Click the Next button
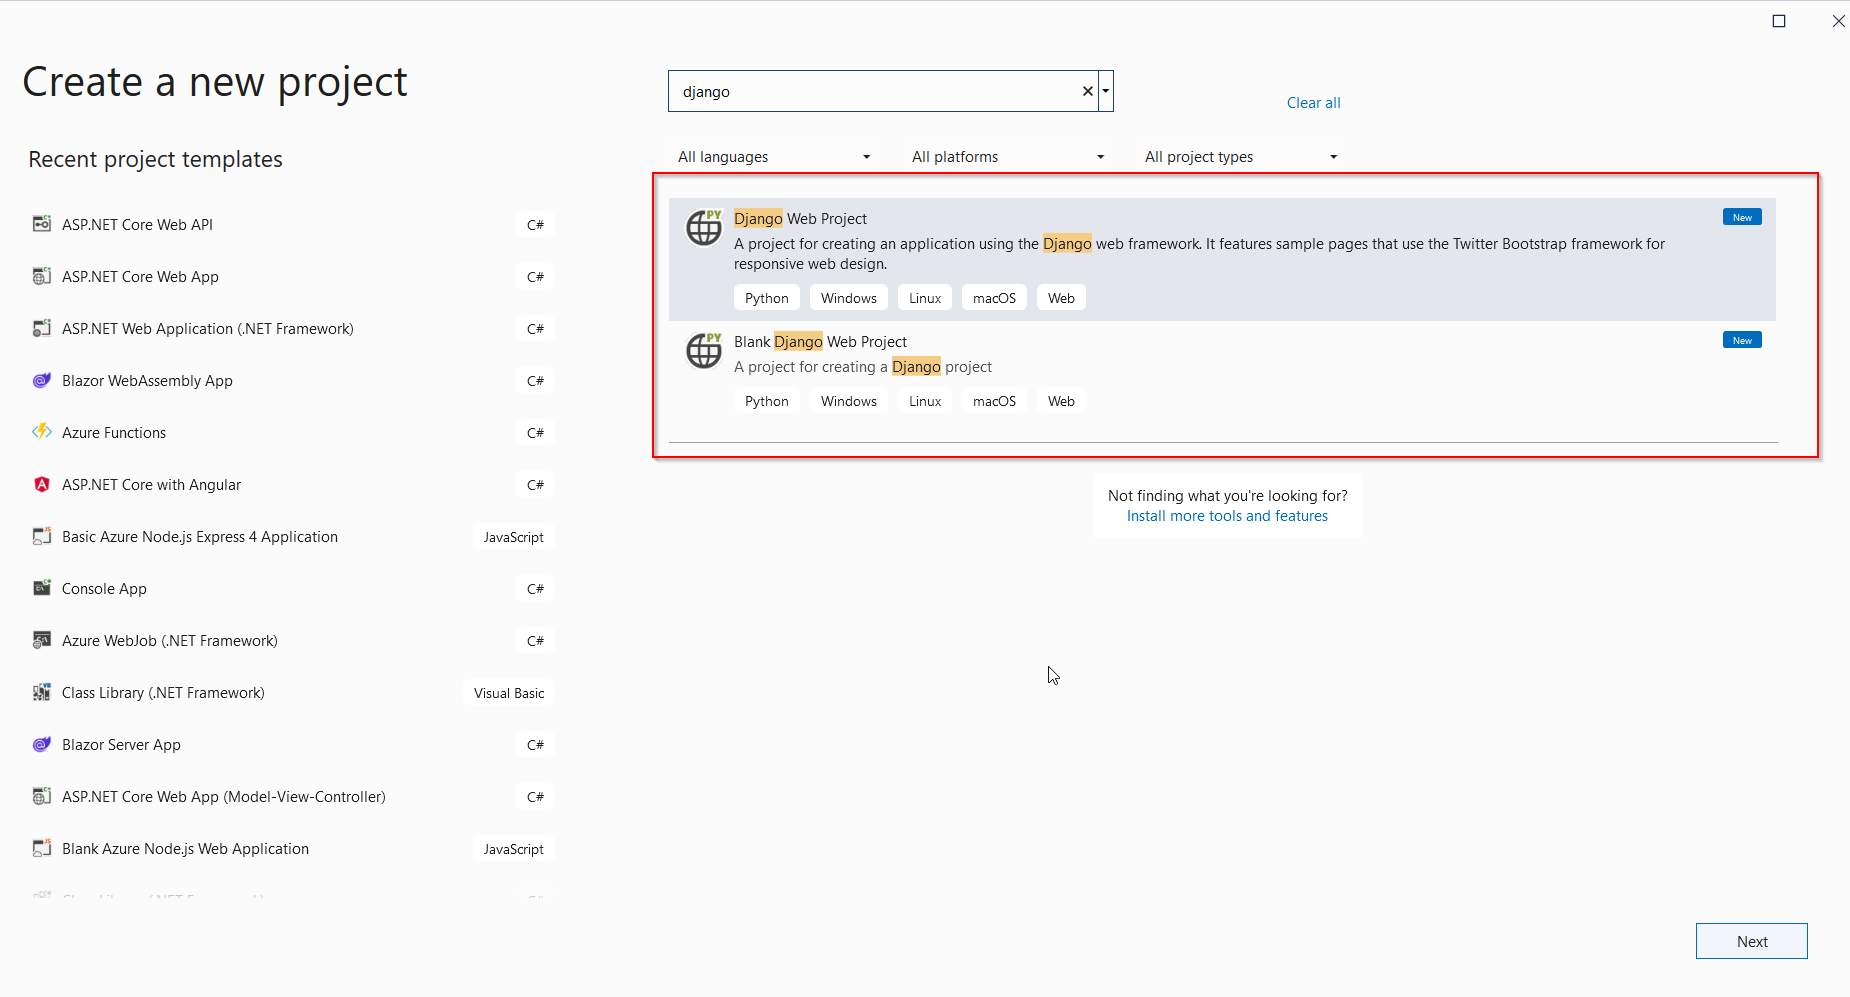The height and width of the screenshot is (997, 1850). click(1751, 941)
